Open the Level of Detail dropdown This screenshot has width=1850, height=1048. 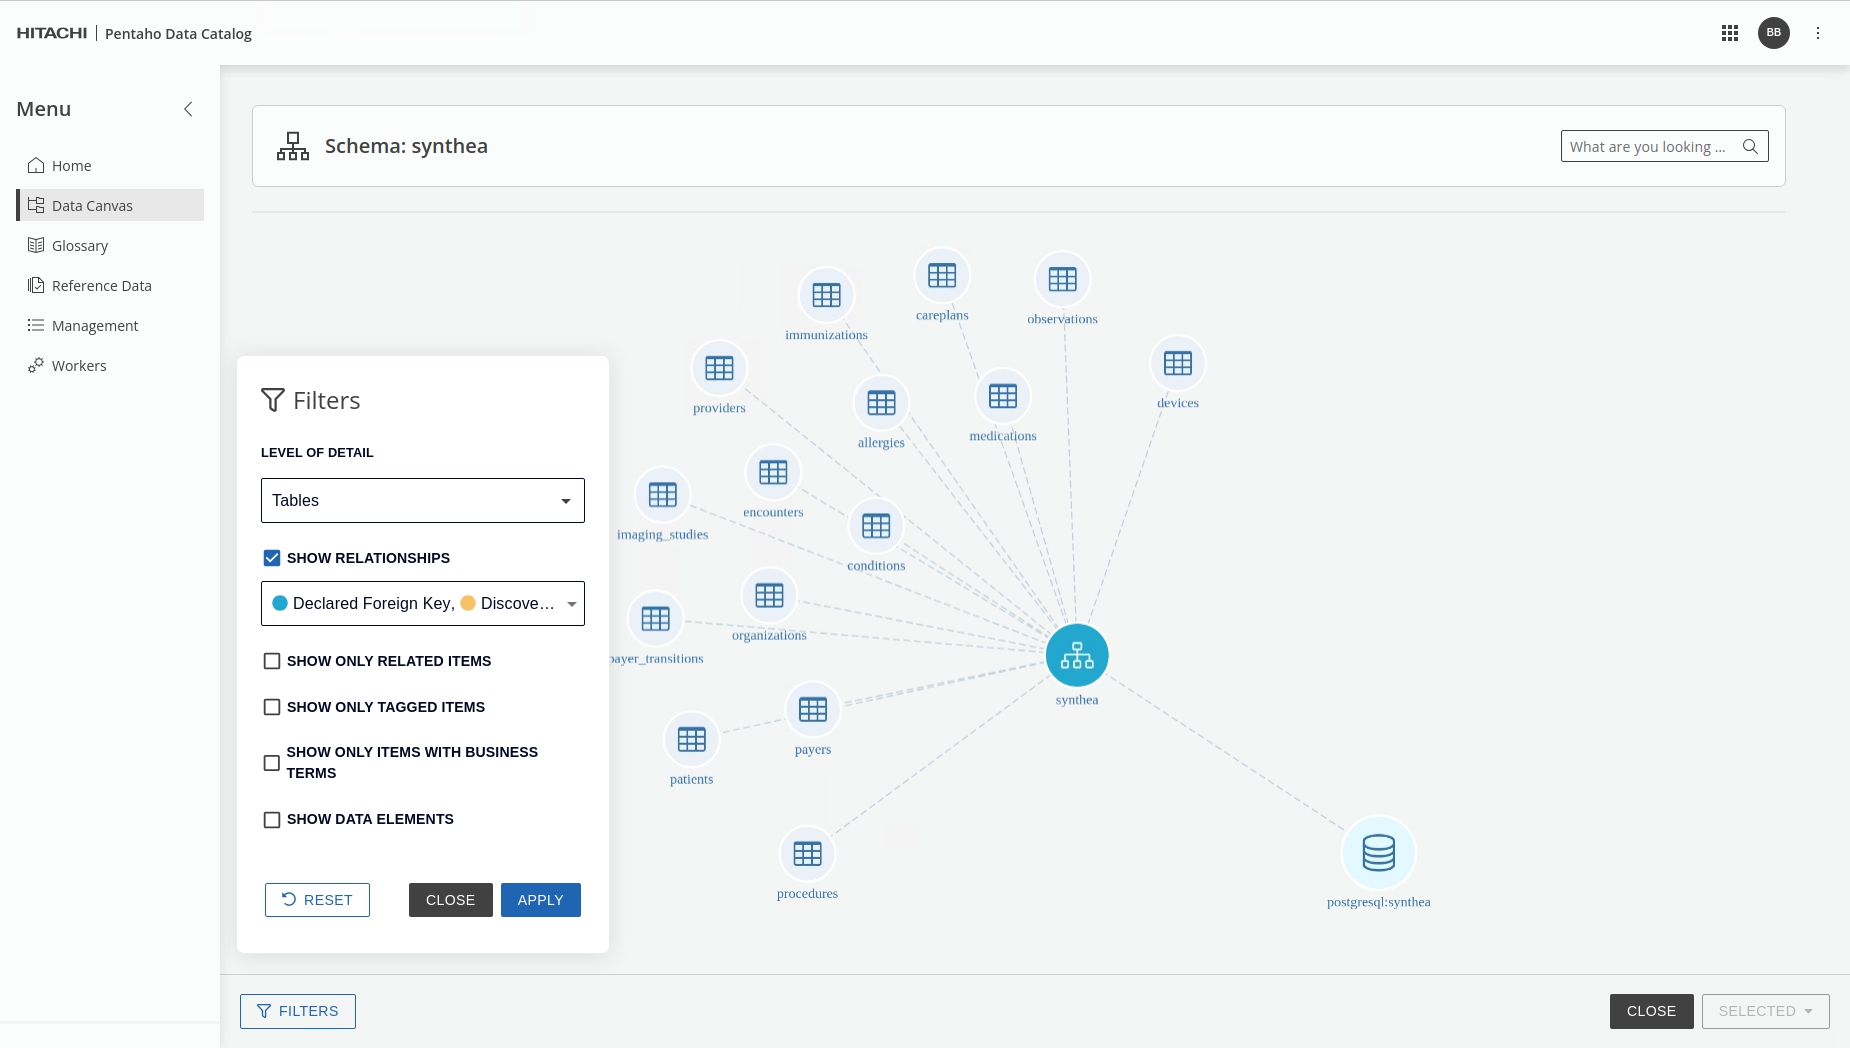tap(422, 500)
